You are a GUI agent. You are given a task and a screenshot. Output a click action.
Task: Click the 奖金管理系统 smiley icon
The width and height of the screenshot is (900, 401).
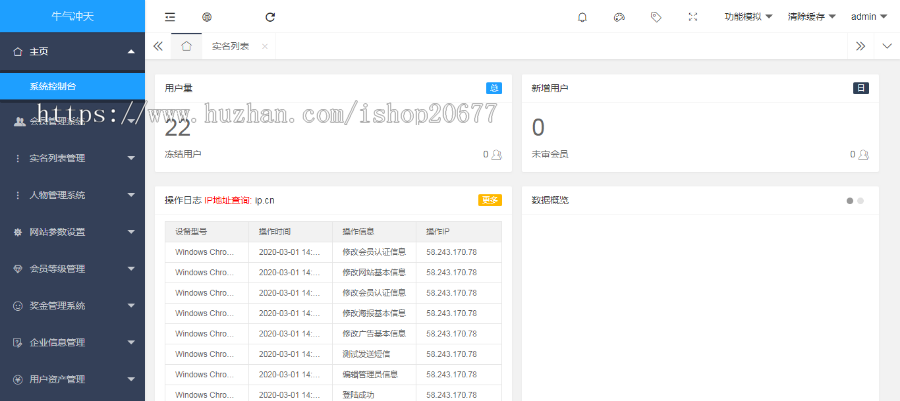point(17,306)
